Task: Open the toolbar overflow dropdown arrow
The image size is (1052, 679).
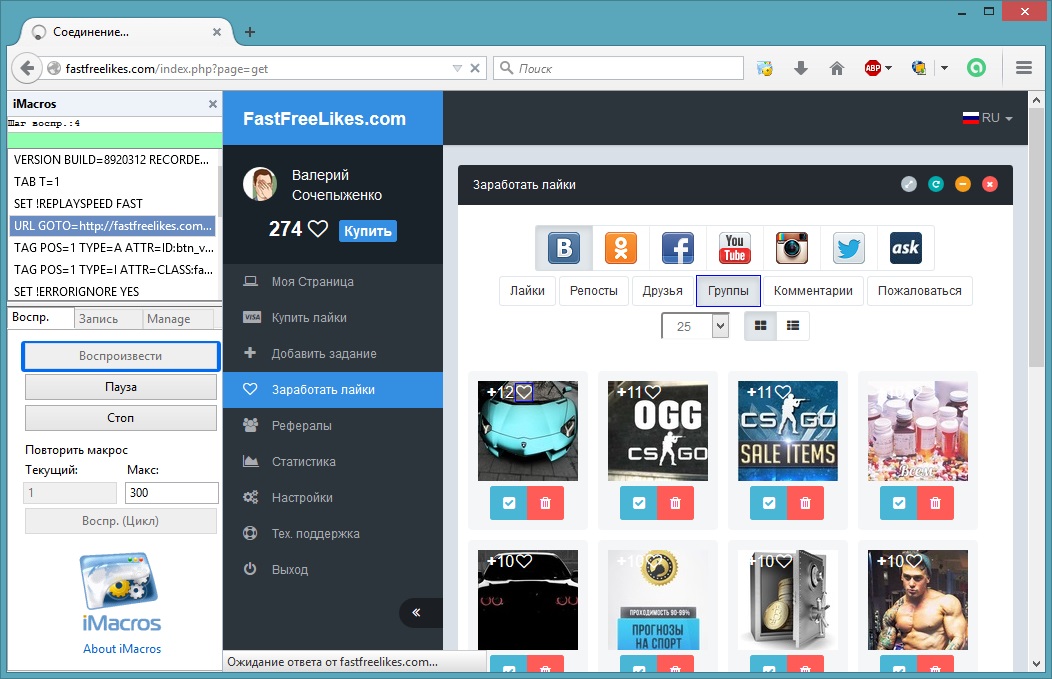Action: 945,68
